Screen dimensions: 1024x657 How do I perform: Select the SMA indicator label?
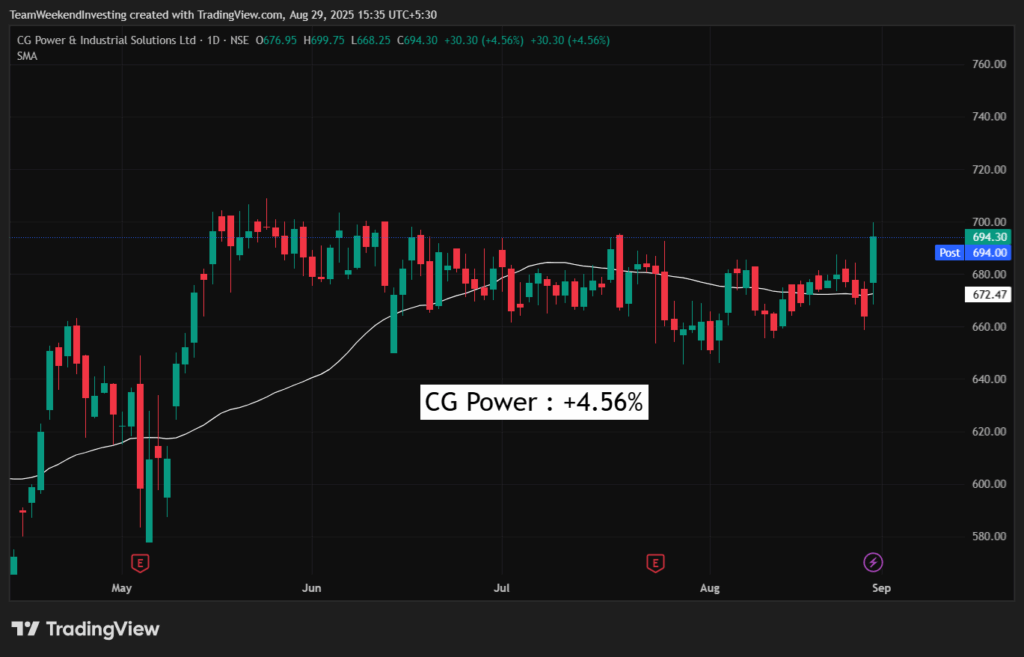[x=27, y=56]
